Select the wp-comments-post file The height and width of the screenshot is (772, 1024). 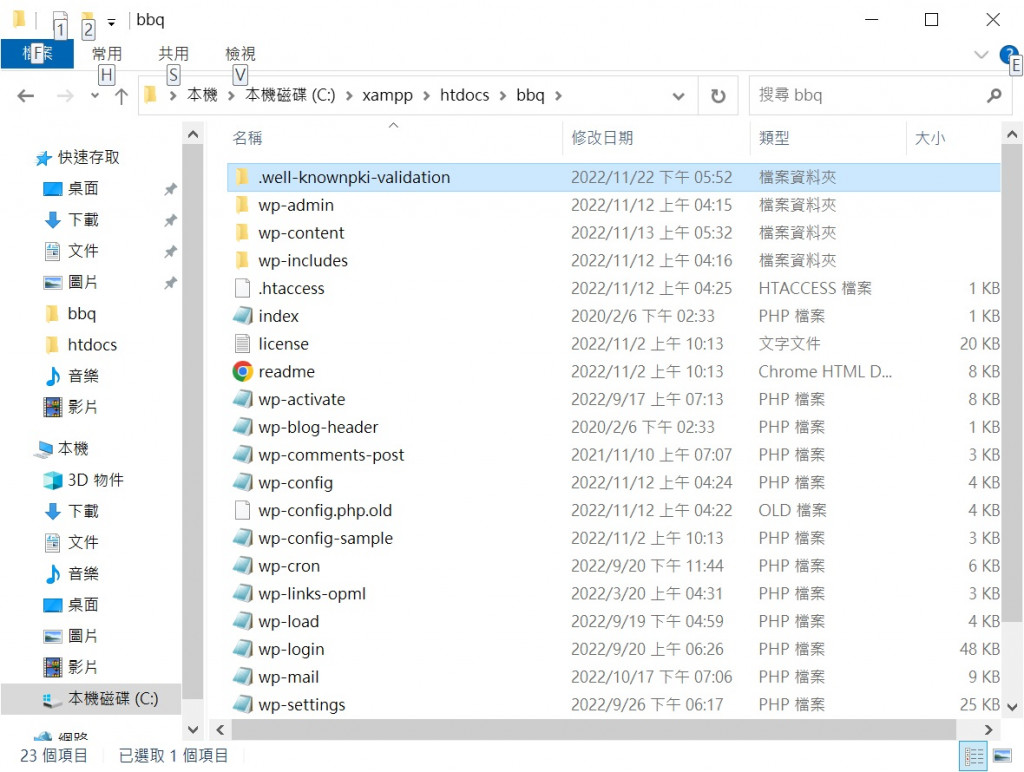click(331, 455)
